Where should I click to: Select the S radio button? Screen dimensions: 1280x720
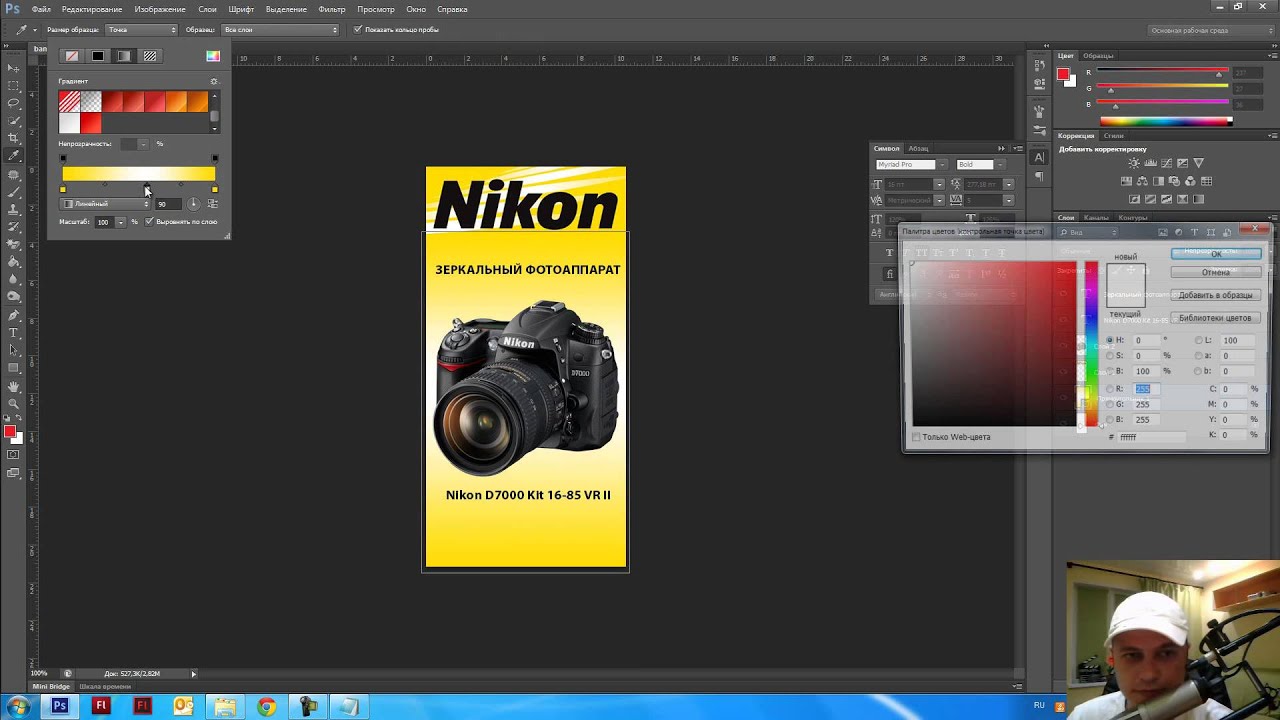[1109, 356]
